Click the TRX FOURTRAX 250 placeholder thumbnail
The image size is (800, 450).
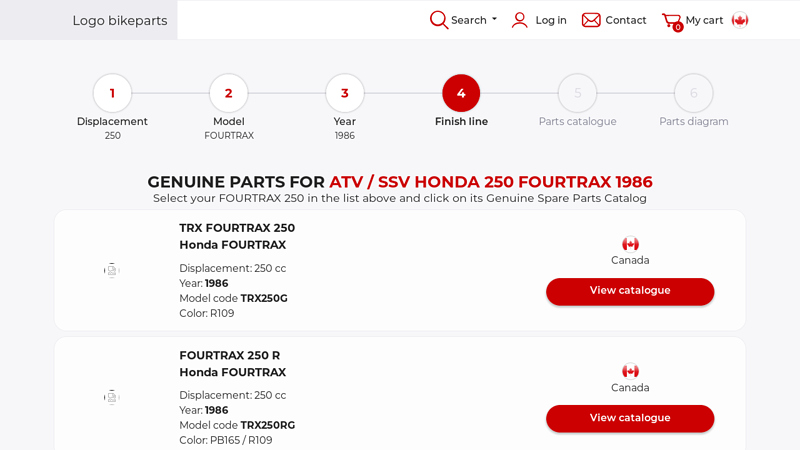point(112,270)
